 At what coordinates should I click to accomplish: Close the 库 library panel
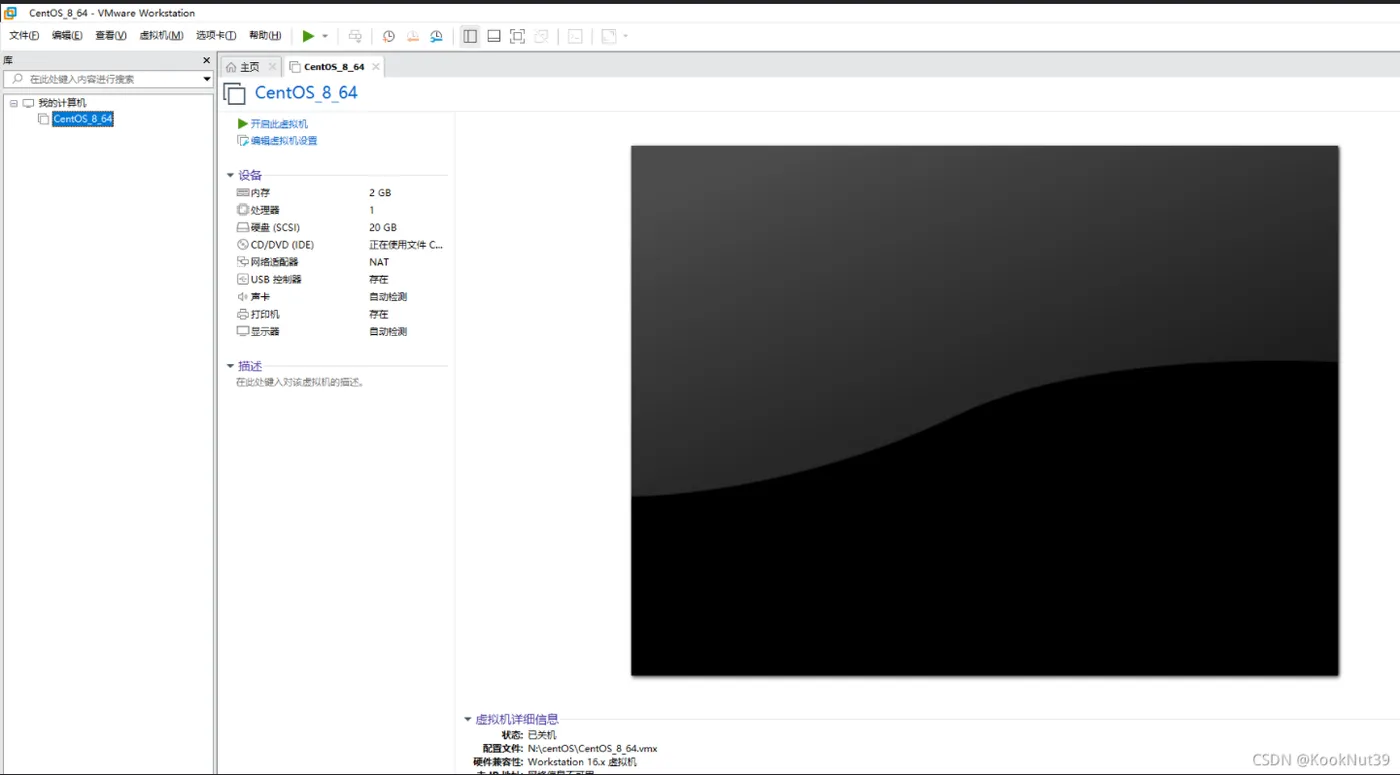click(x=207, y=60)
